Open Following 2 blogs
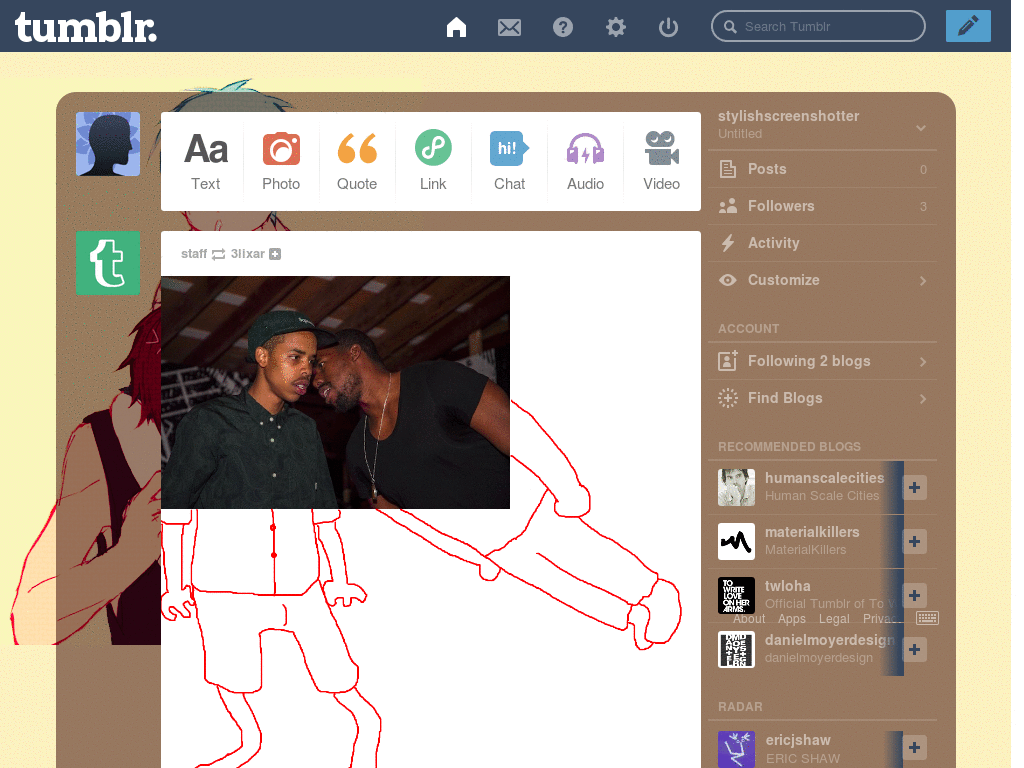Image resolution: width=1024 pixels, height=768 pixels. point(822,361)
